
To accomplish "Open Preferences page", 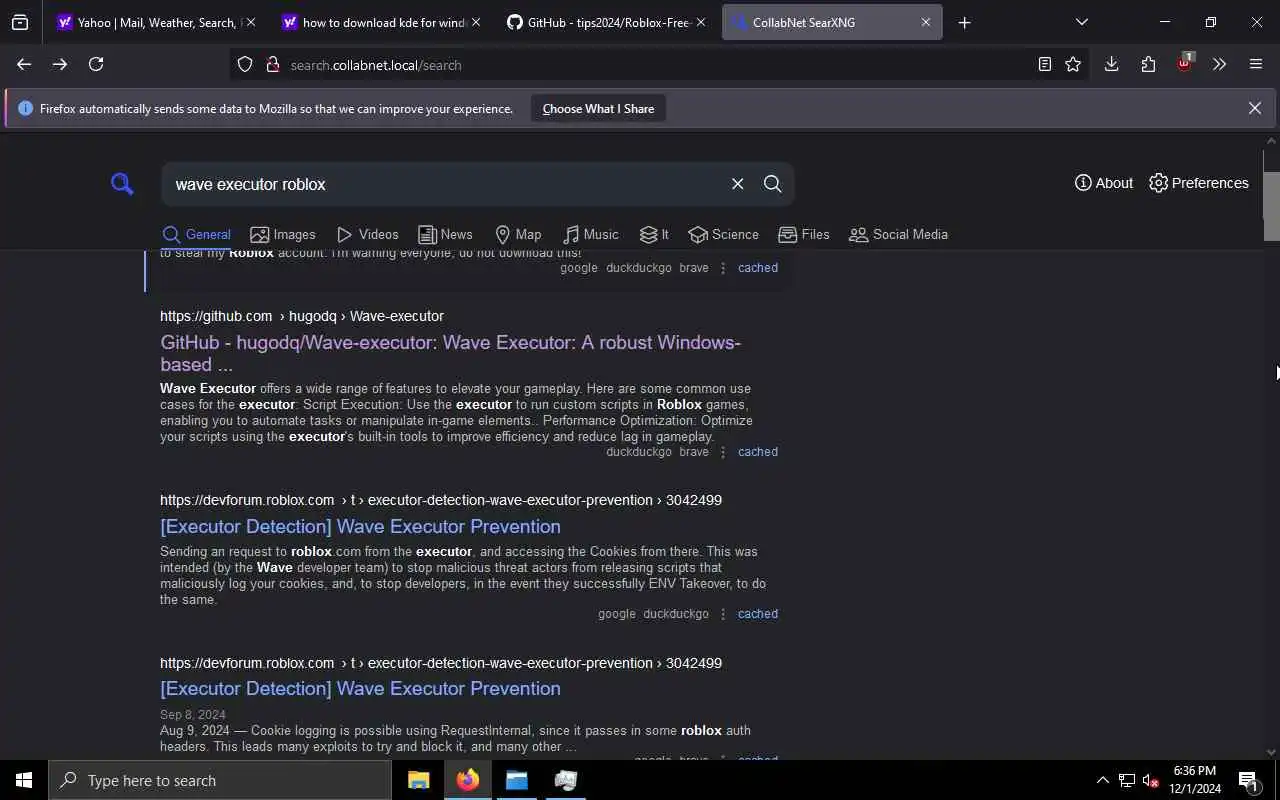I will pyautogui.click(x=1199, y=183).
